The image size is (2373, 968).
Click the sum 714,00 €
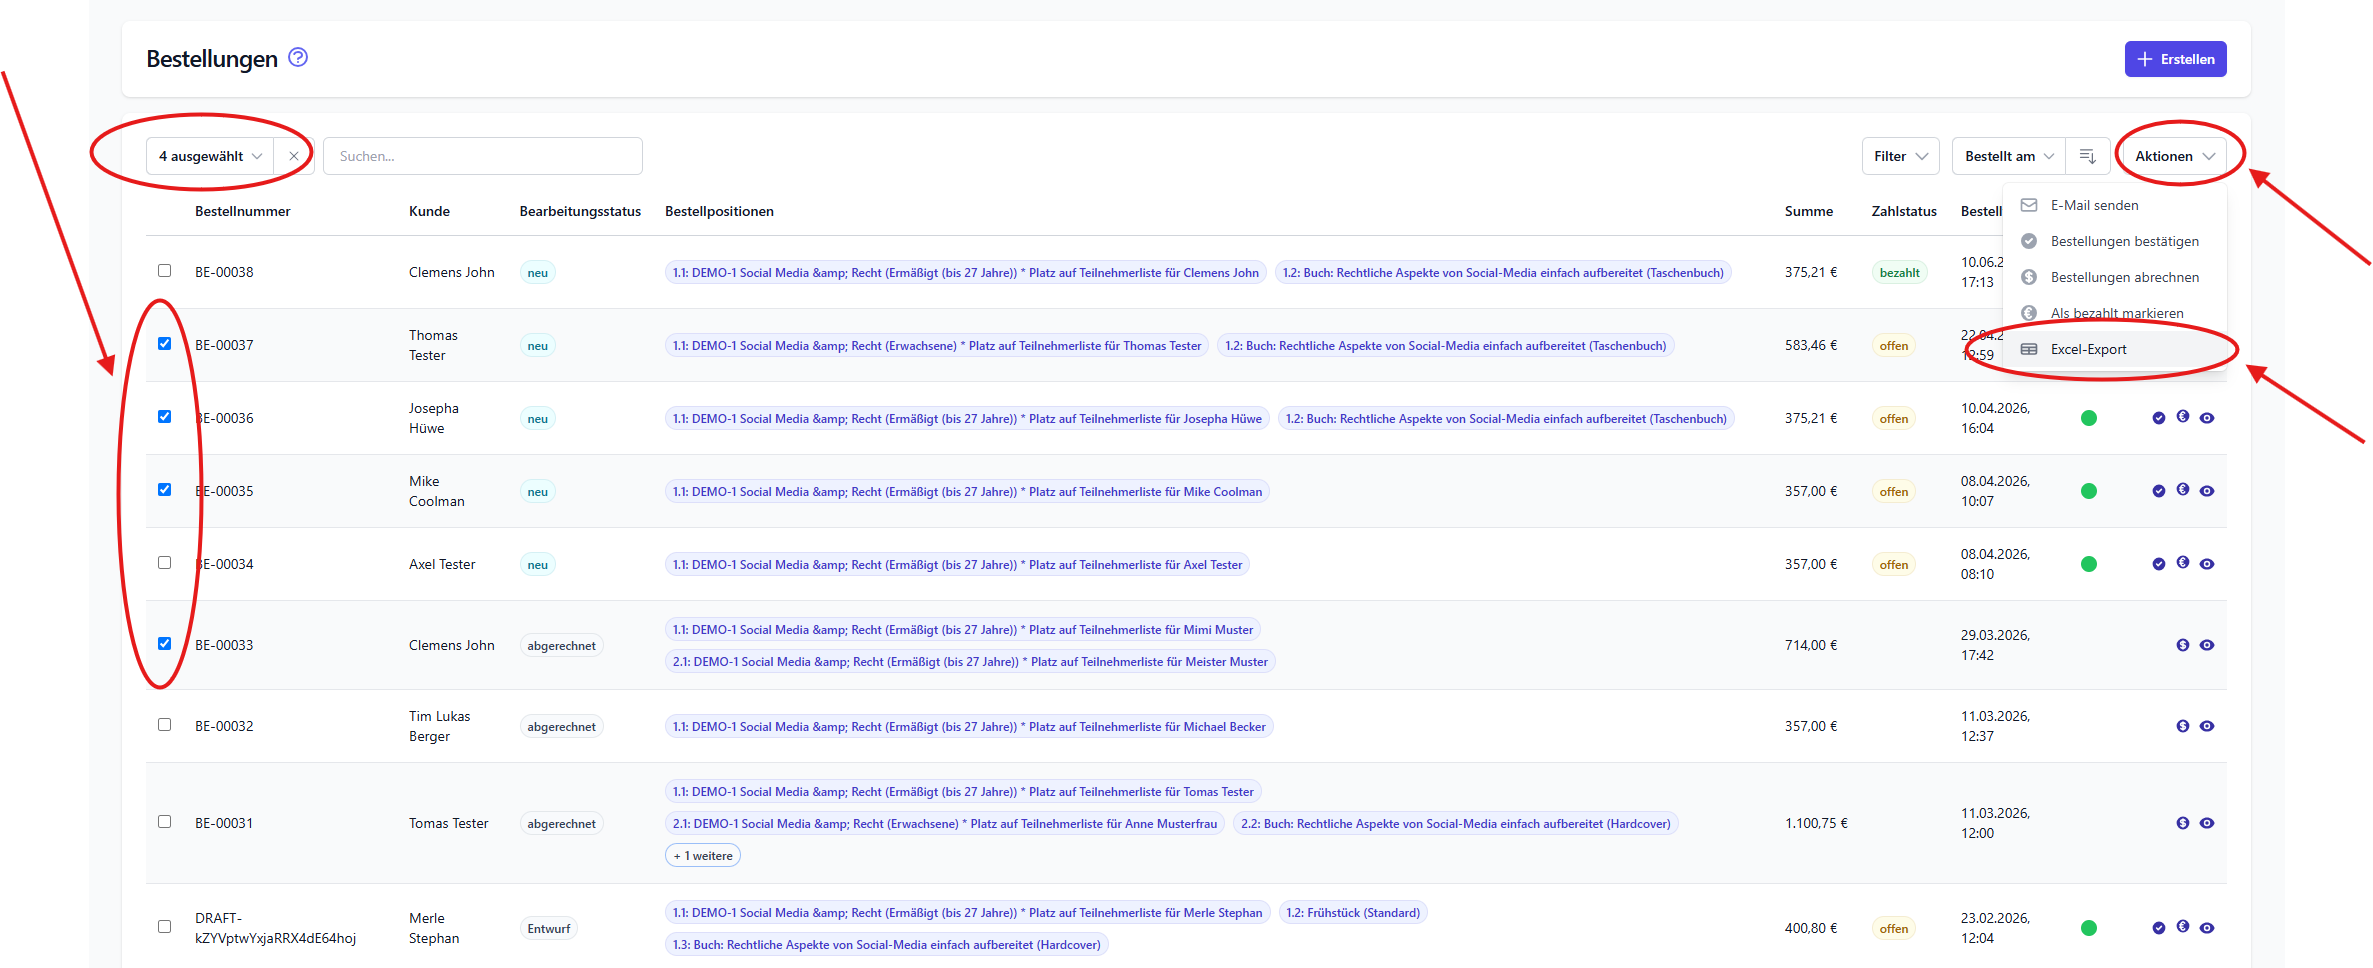tap(1811, 645)
